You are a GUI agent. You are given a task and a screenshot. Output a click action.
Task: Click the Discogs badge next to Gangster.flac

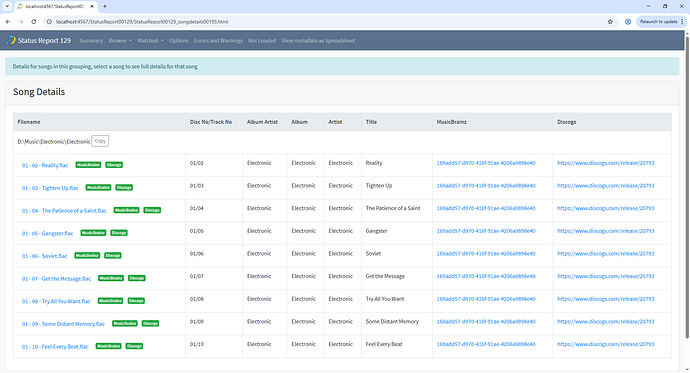(x=119, y=233)
